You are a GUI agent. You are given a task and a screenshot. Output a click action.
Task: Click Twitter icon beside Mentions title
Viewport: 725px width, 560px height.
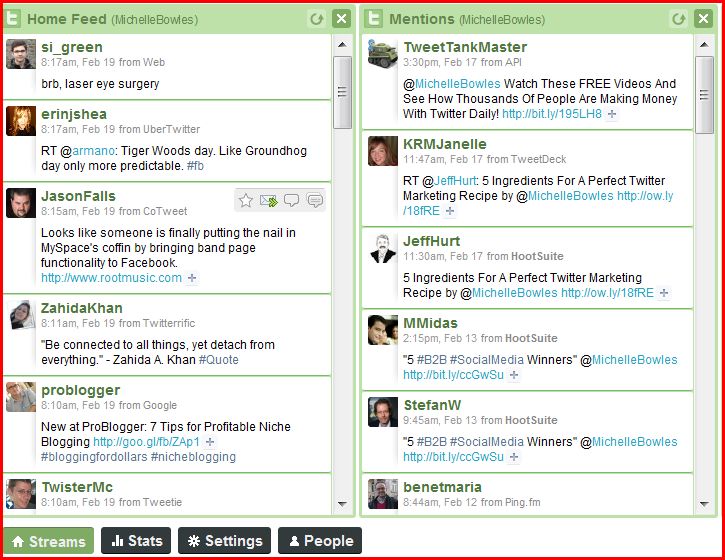(374, 19)
